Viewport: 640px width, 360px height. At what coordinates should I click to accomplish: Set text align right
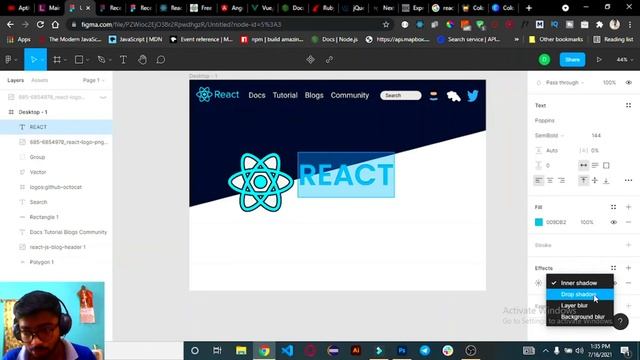pos(562,180)
